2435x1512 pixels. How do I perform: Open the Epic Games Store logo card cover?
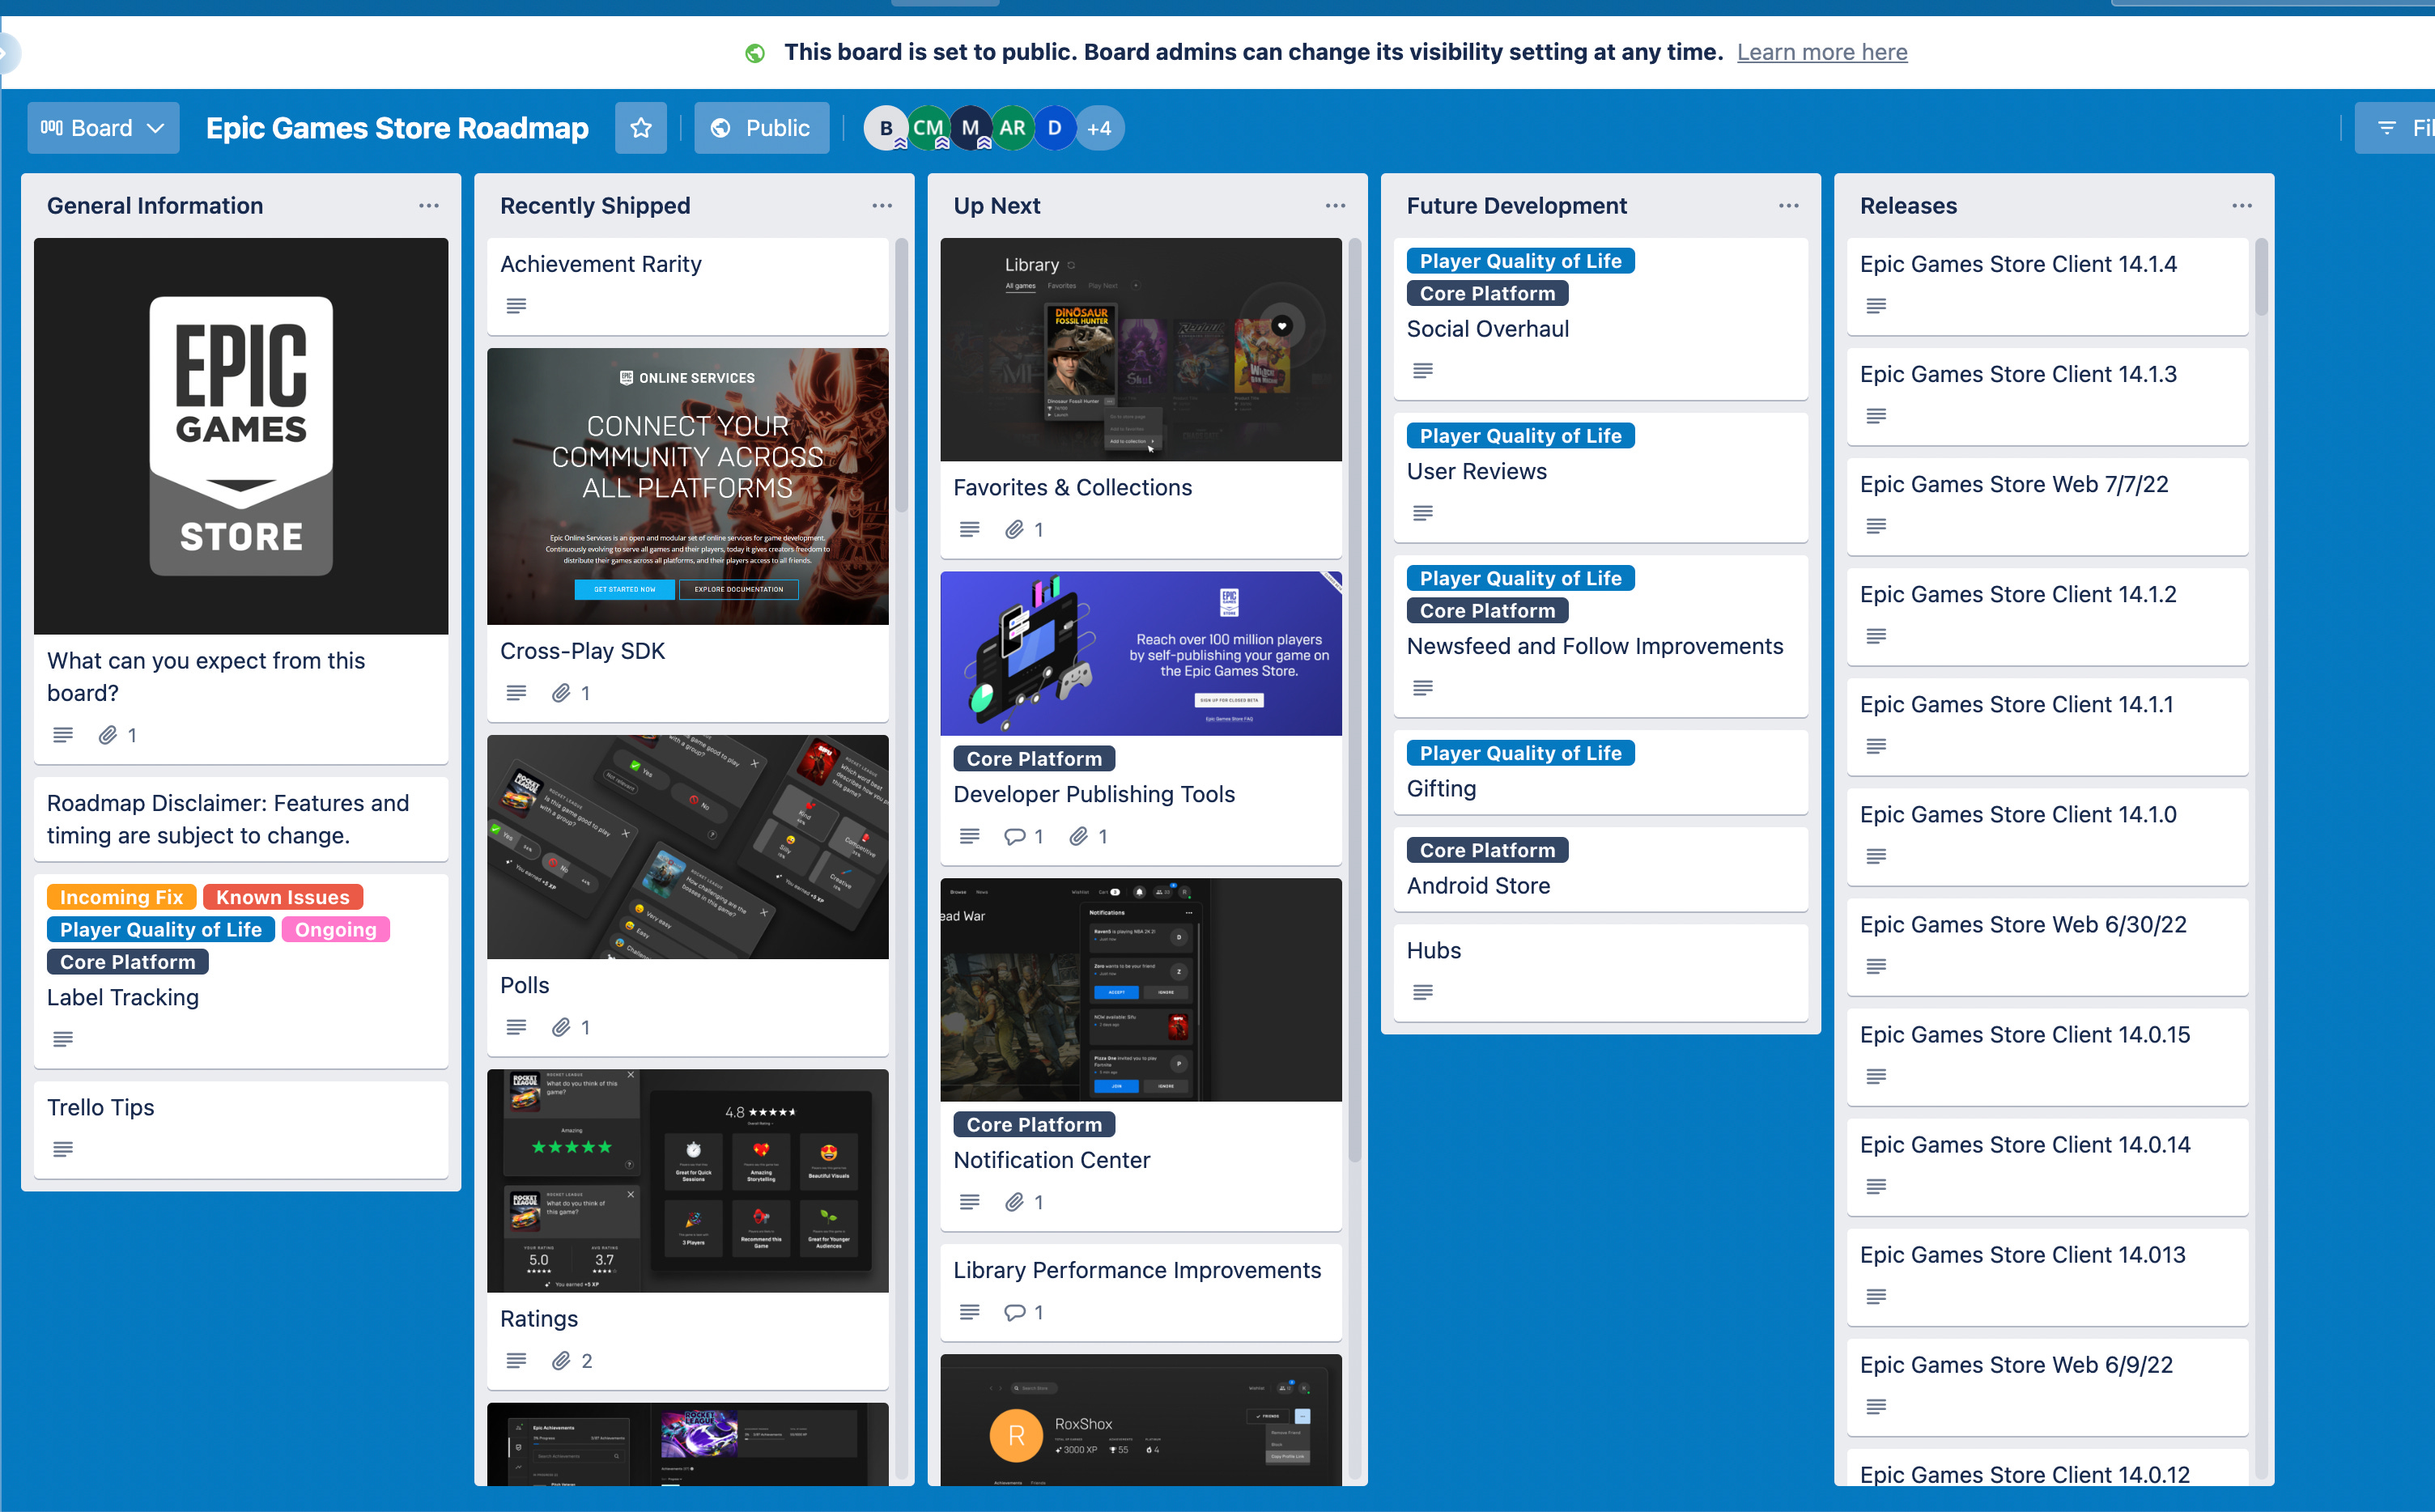coord(241,436)
